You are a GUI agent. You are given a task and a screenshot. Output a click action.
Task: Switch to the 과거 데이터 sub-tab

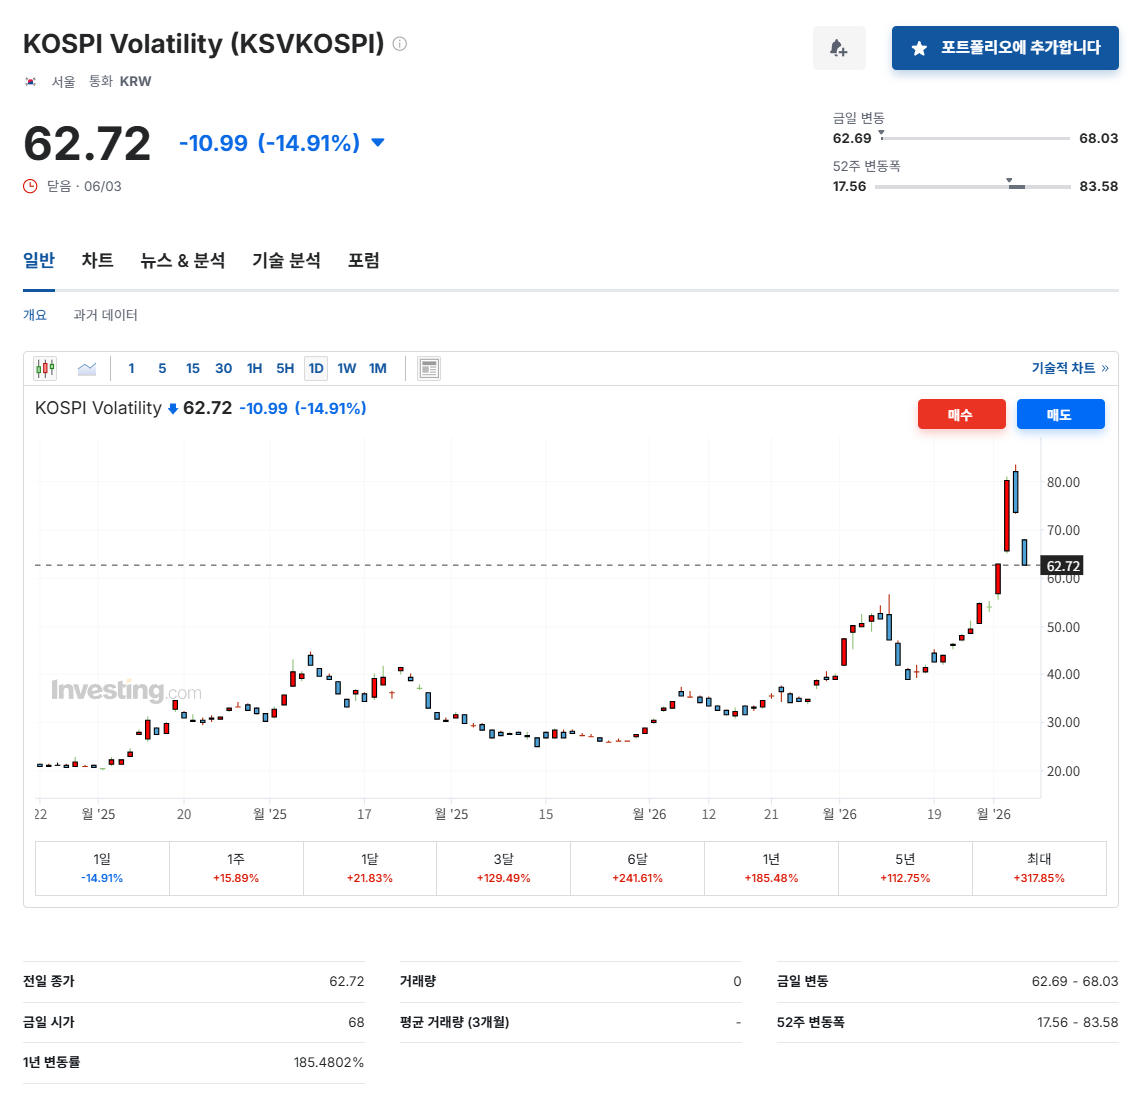click(x=105, y=315)
